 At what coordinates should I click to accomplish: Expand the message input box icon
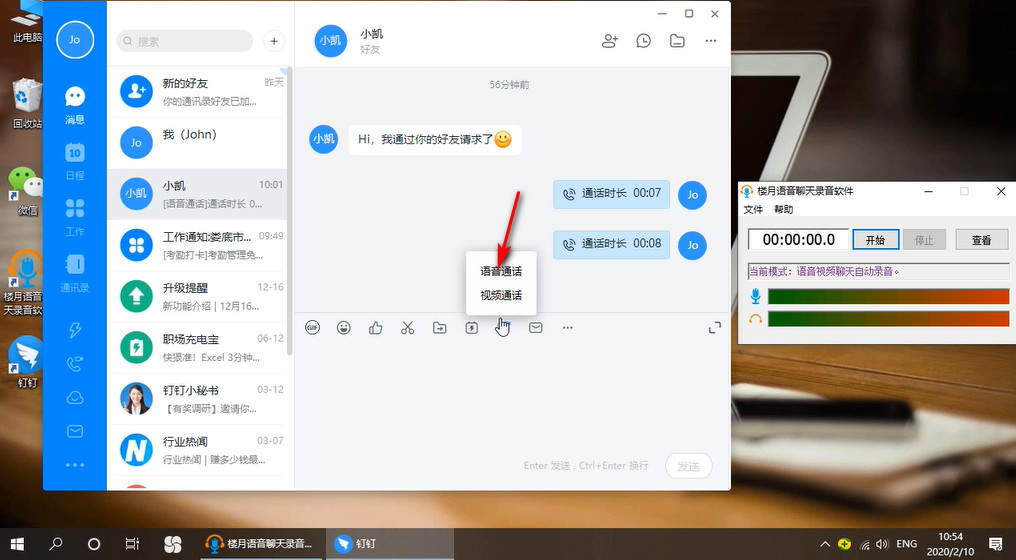pos(715,328)
